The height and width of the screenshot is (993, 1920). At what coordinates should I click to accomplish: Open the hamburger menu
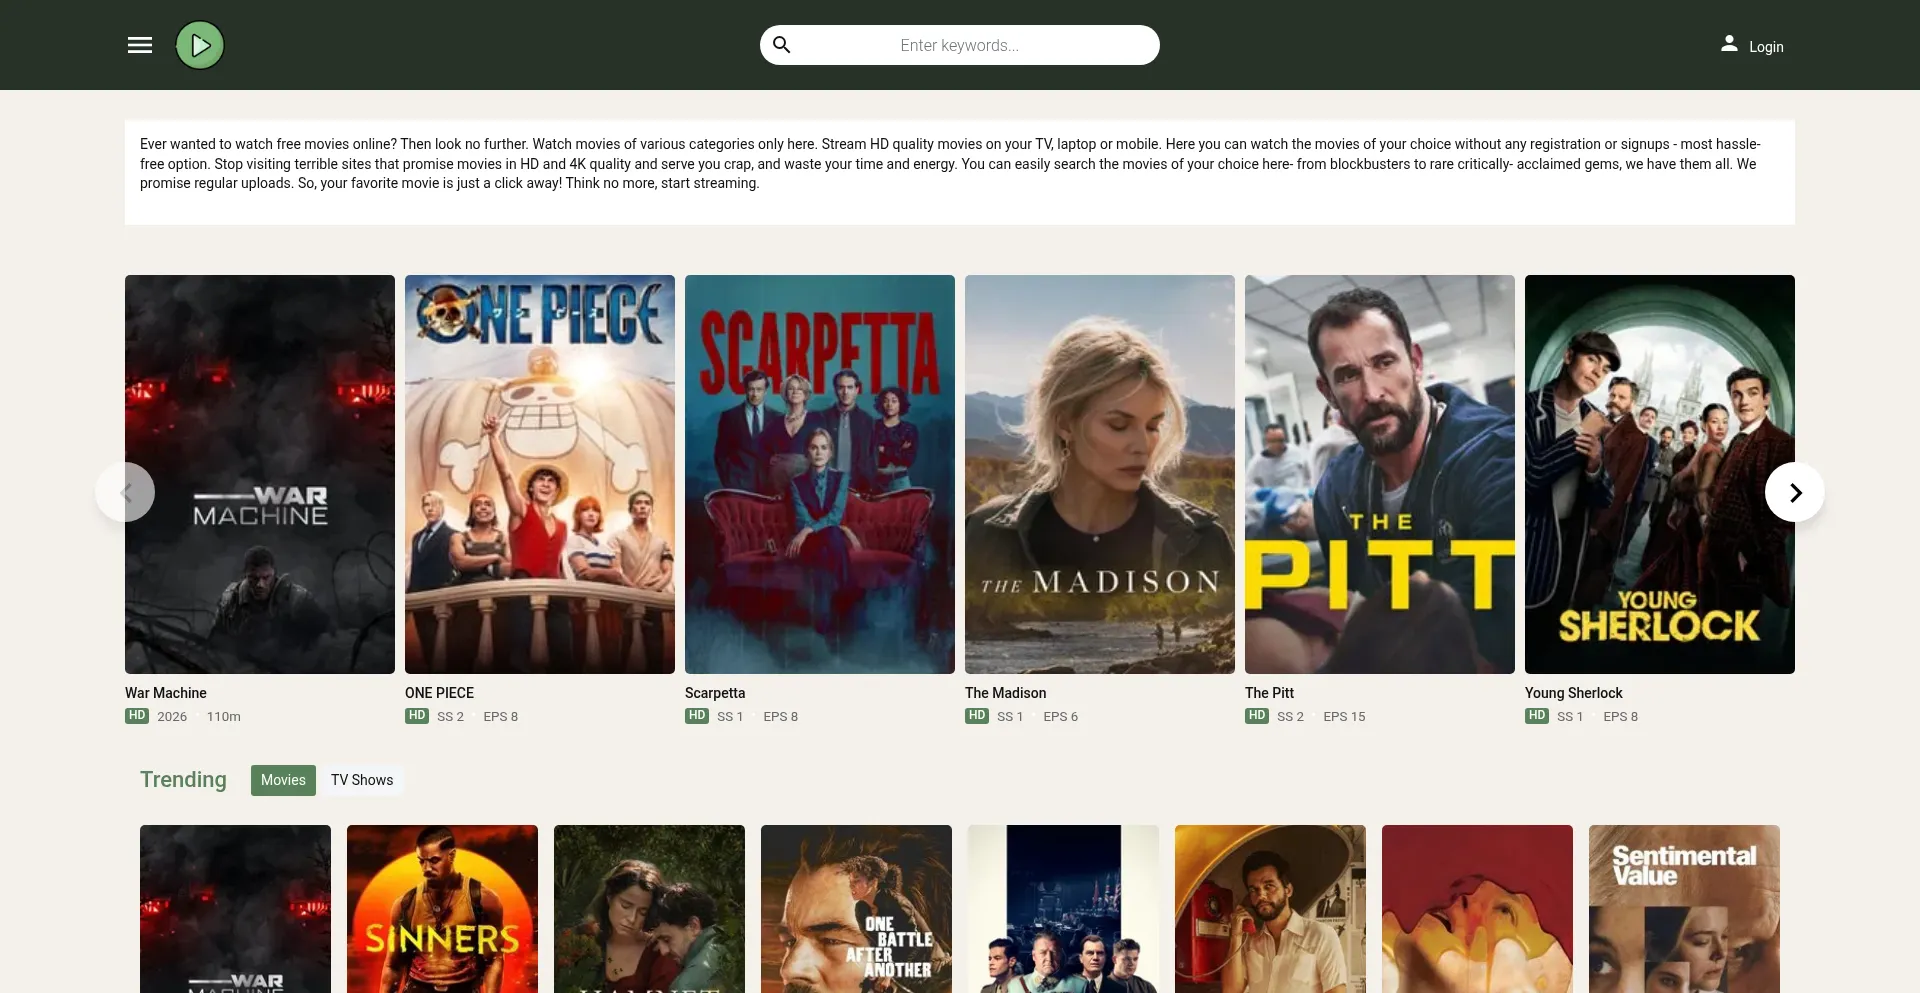(x=140, y=45)
